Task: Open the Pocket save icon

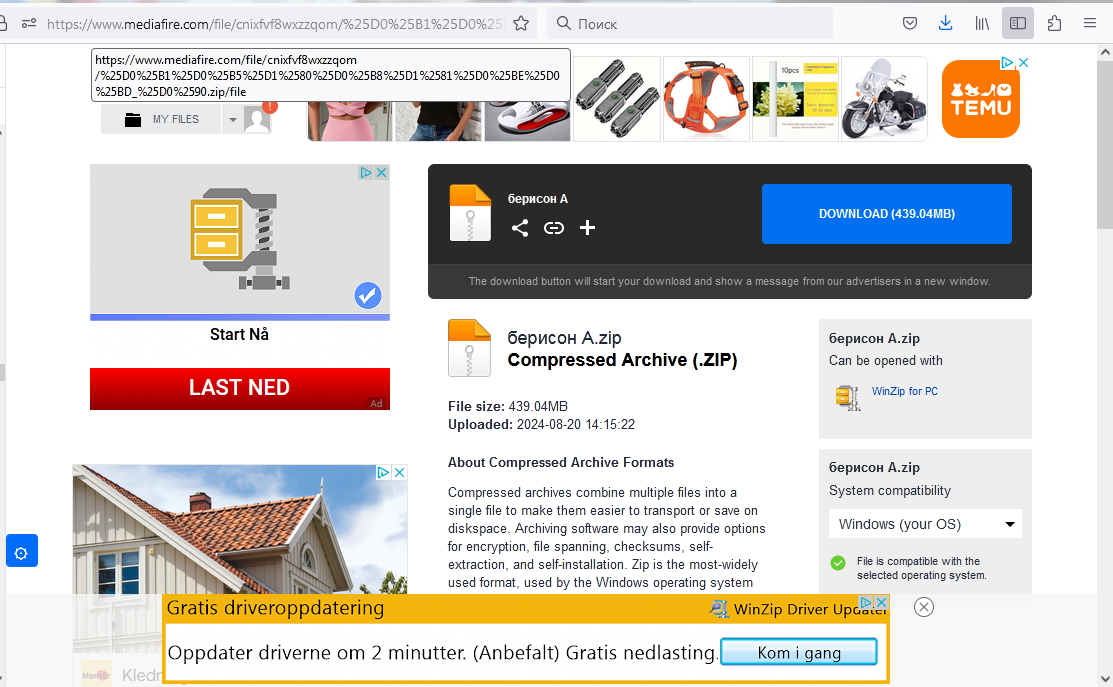Action: (910, 23)
